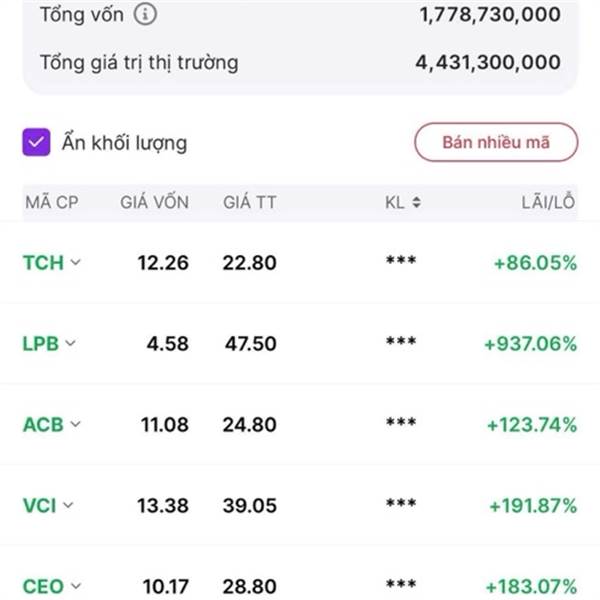
Task: Tap LPB profit percentage +937.06%
Action: 530,344
